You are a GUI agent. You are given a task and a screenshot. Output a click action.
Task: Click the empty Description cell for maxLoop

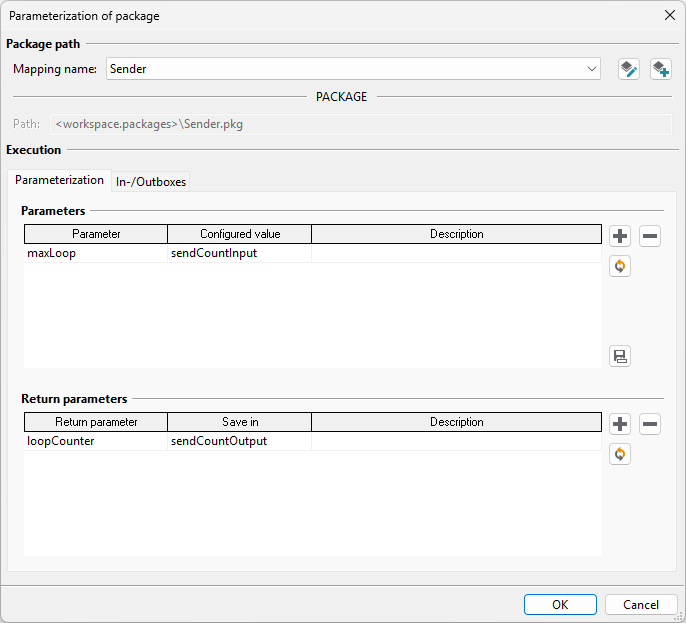coord(457,253)
